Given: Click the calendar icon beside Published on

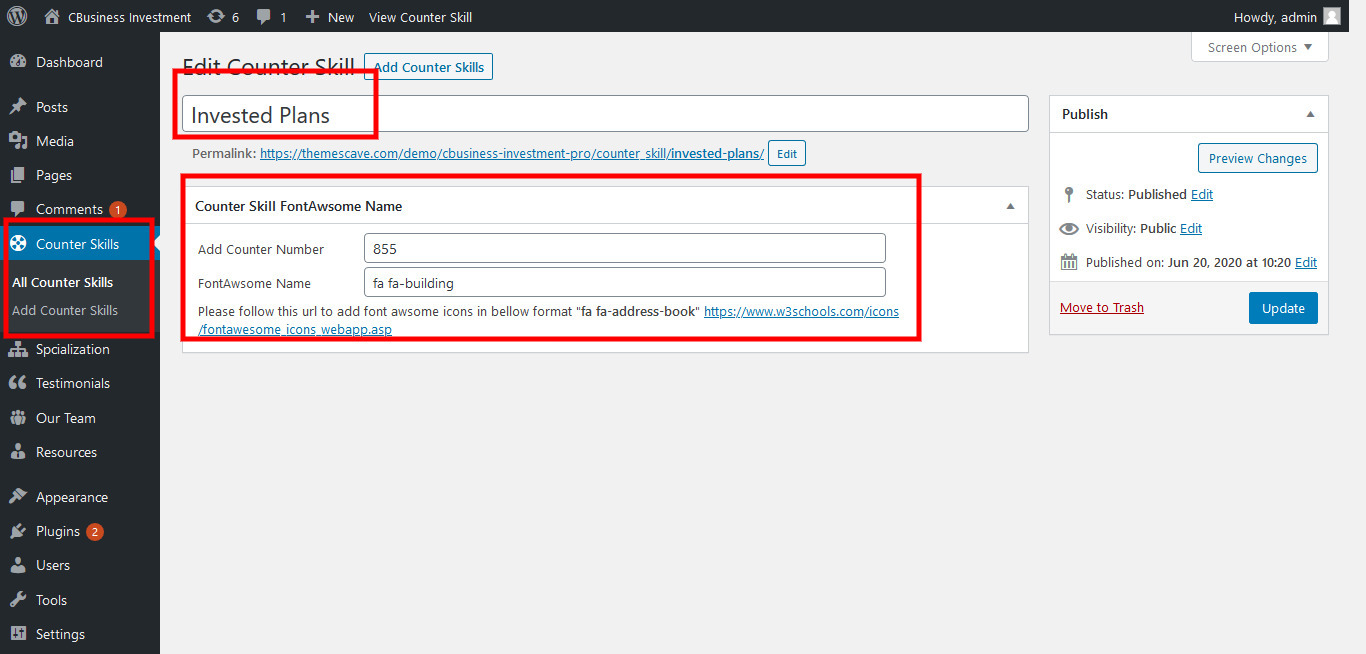Looking at the screenshot, I should click(x=1069, y=262).
